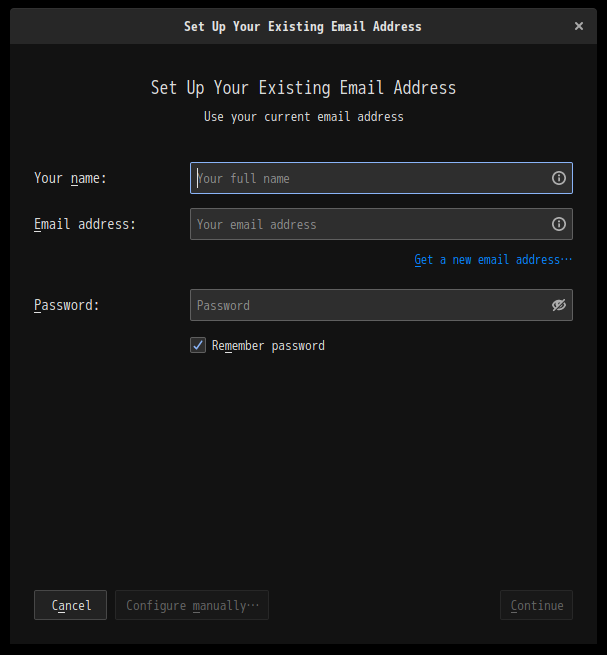607x655 pixels.
Task: Click the info icon in the name field
Action: click(x=559, y=178)
